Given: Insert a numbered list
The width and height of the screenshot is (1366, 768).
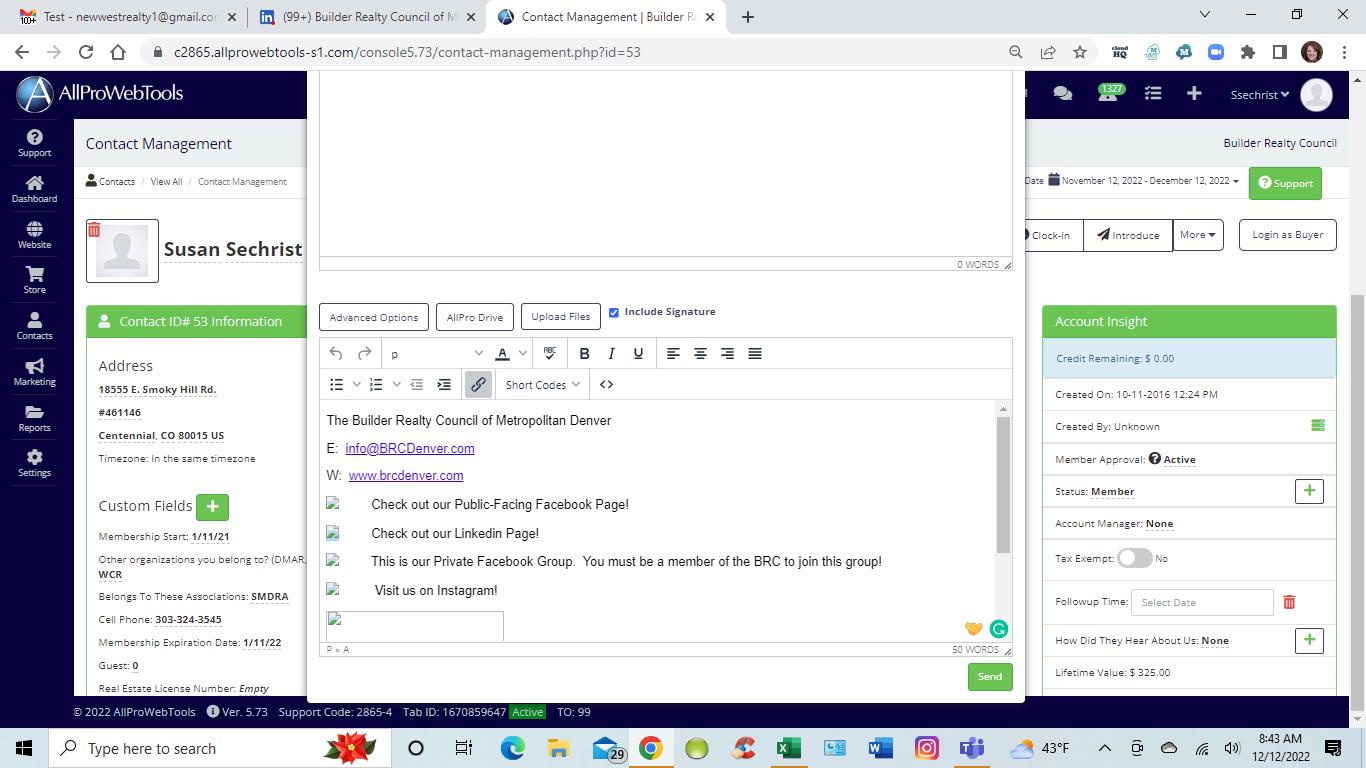Looking at the screenshot, I should pos(376,384).
